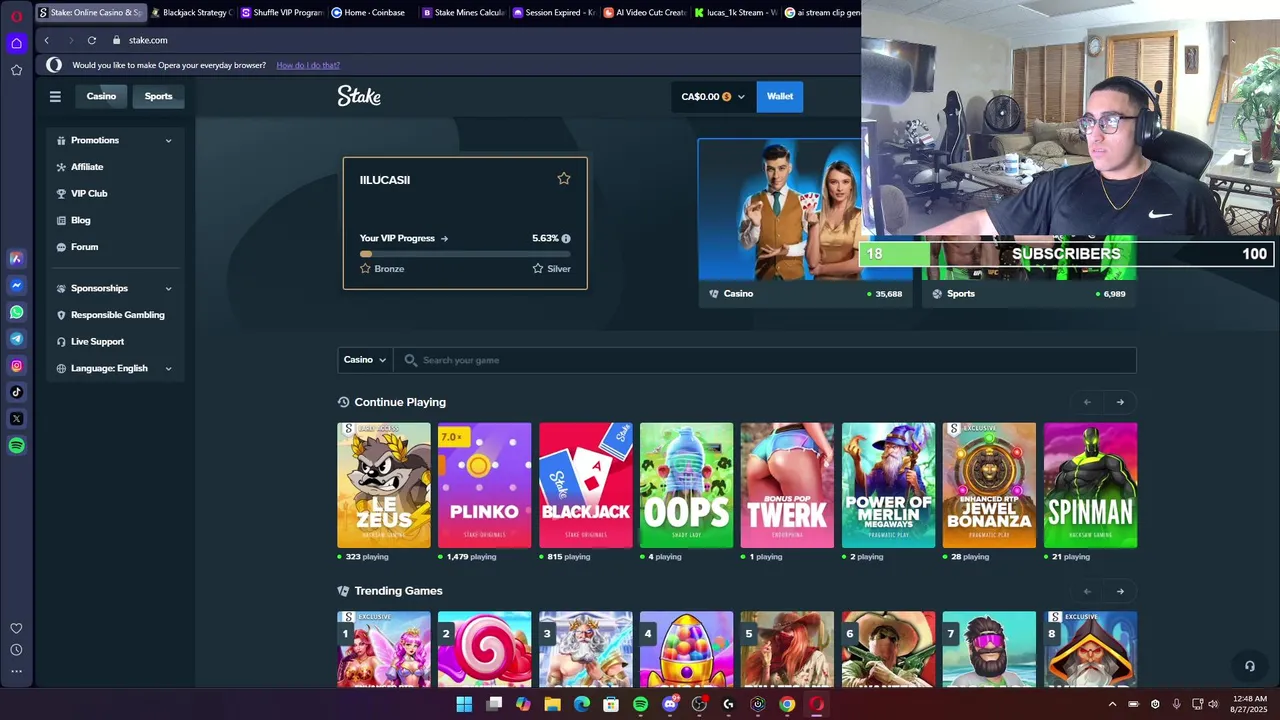
Task: Open the Opera home sidebar icon
Action: pos(16,43)
